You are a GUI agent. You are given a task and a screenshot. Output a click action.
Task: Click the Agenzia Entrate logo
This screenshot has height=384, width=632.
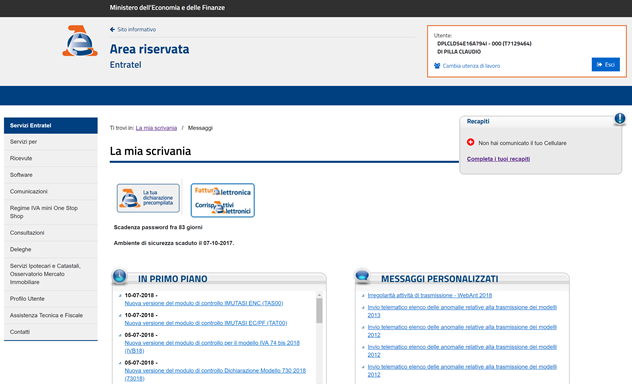coord(80,41)
